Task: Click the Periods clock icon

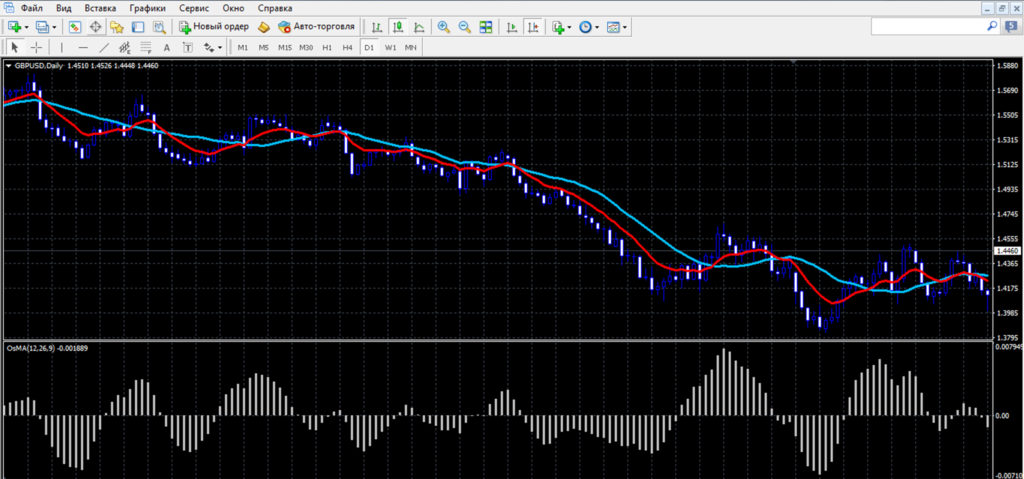Action: click(585, 27)
